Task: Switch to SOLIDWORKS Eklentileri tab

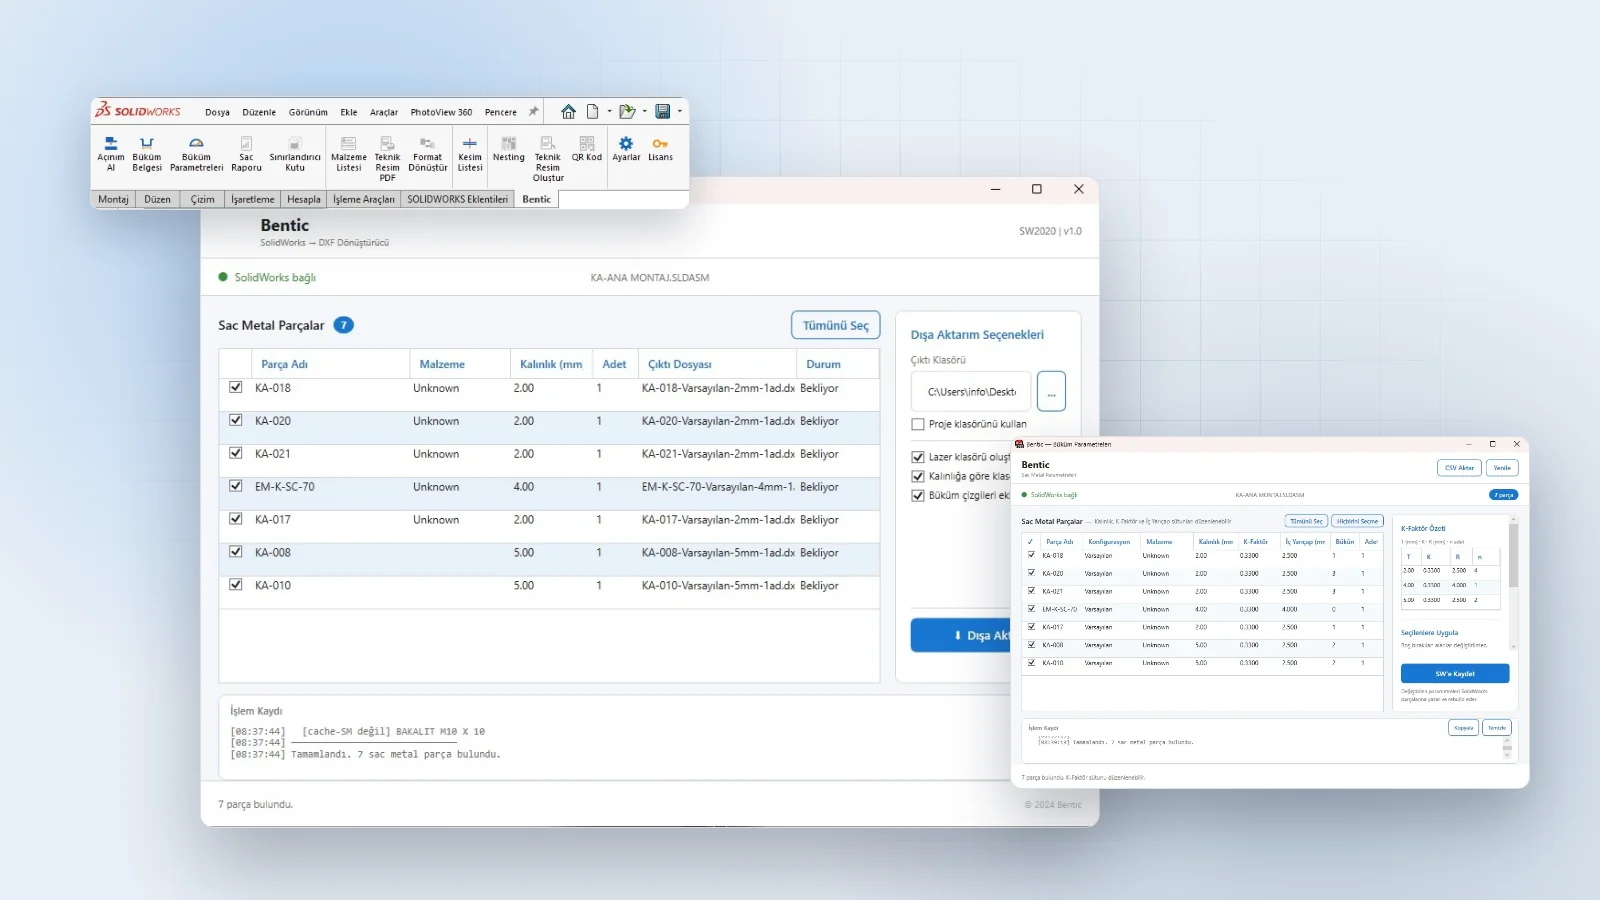Action: 457,199
